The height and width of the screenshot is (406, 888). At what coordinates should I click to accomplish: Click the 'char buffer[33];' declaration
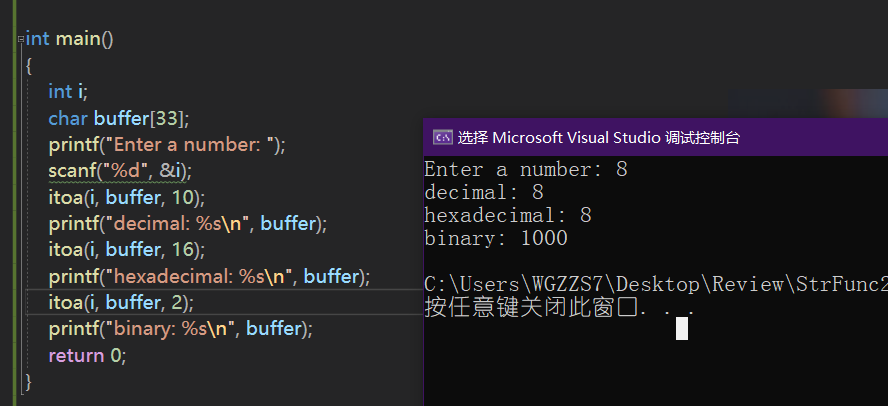(119, 118)
